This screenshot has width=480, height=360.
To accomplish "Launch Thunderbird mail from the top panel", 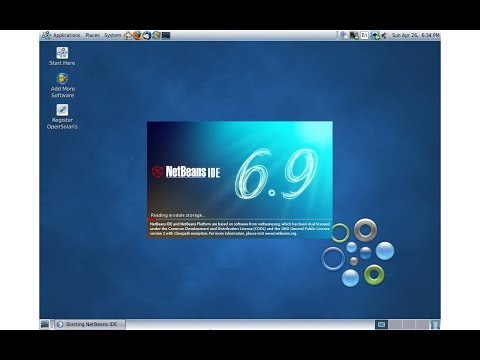I will (x=147, y=35).
